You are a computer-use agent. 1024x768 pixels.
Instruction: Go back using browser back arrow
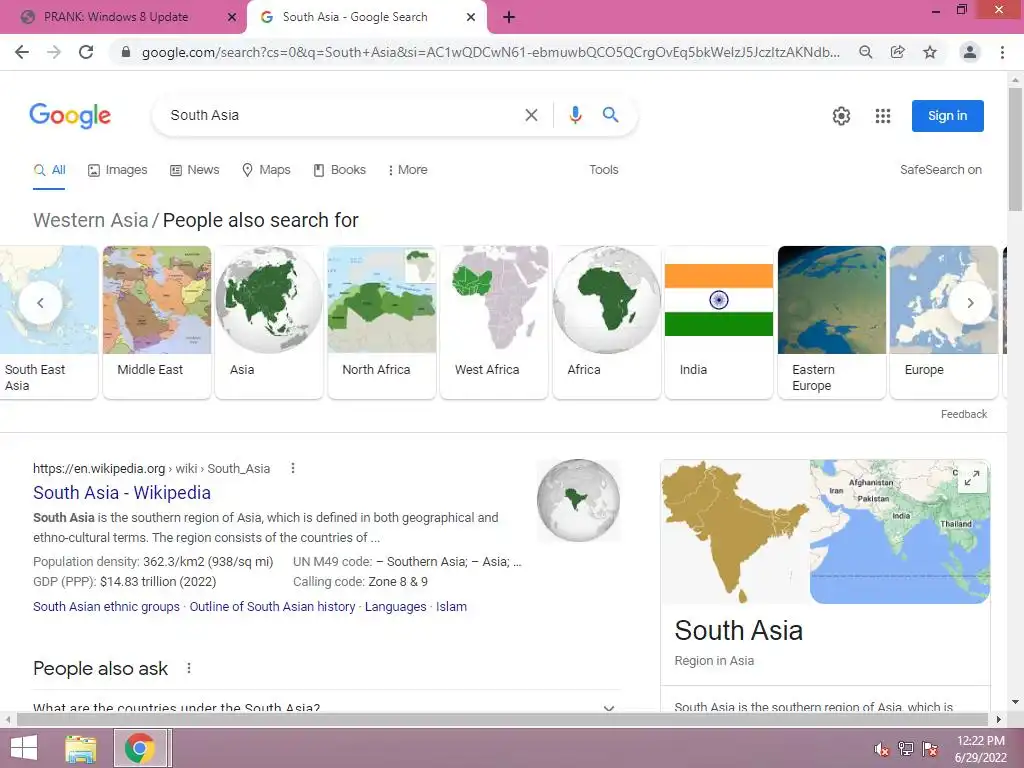[x=22, y=52]
